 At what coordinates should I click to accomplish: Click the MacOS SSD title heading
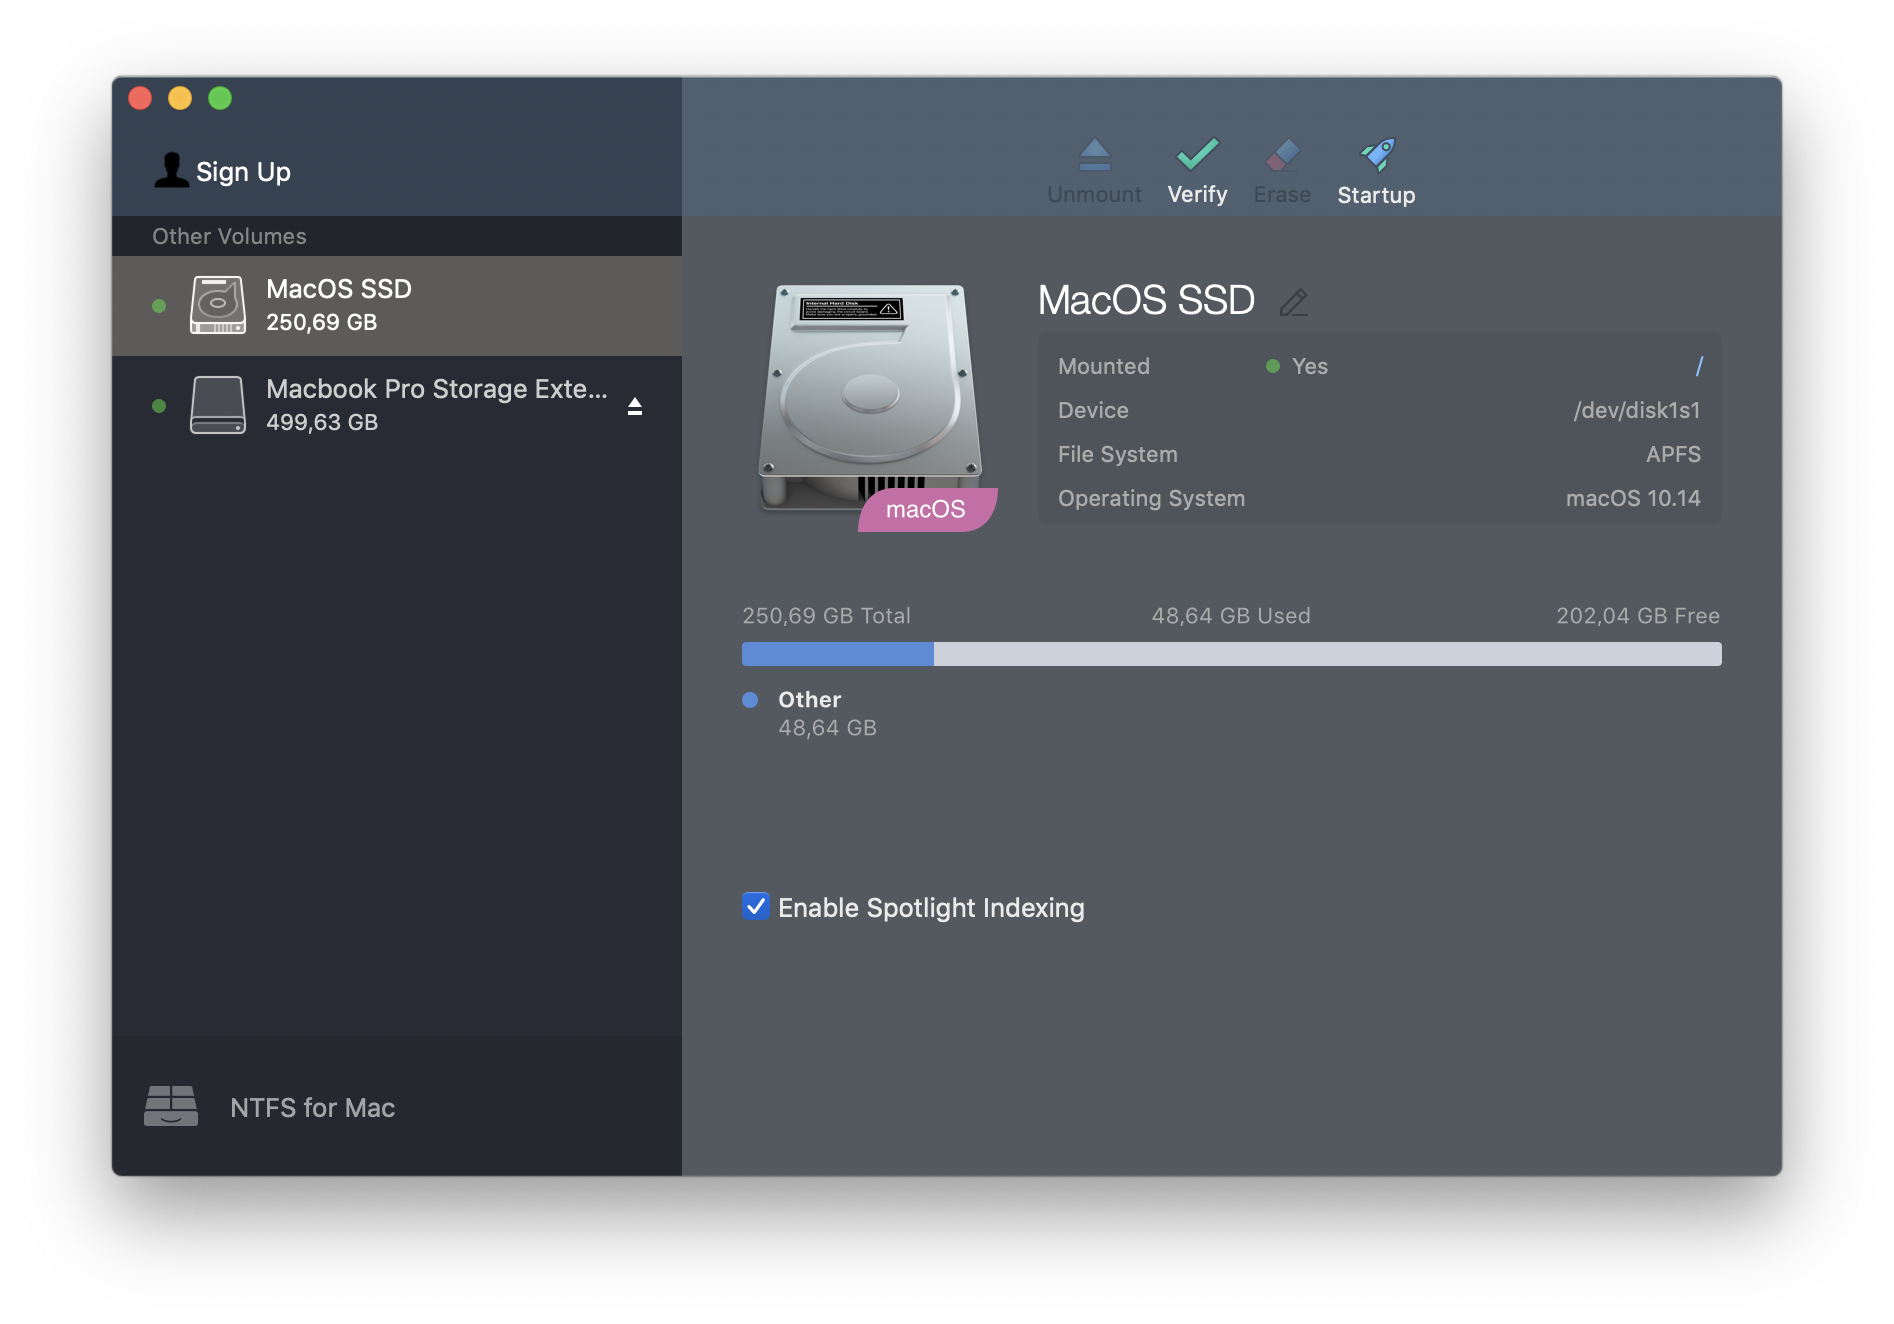[x=1146, y=300]
